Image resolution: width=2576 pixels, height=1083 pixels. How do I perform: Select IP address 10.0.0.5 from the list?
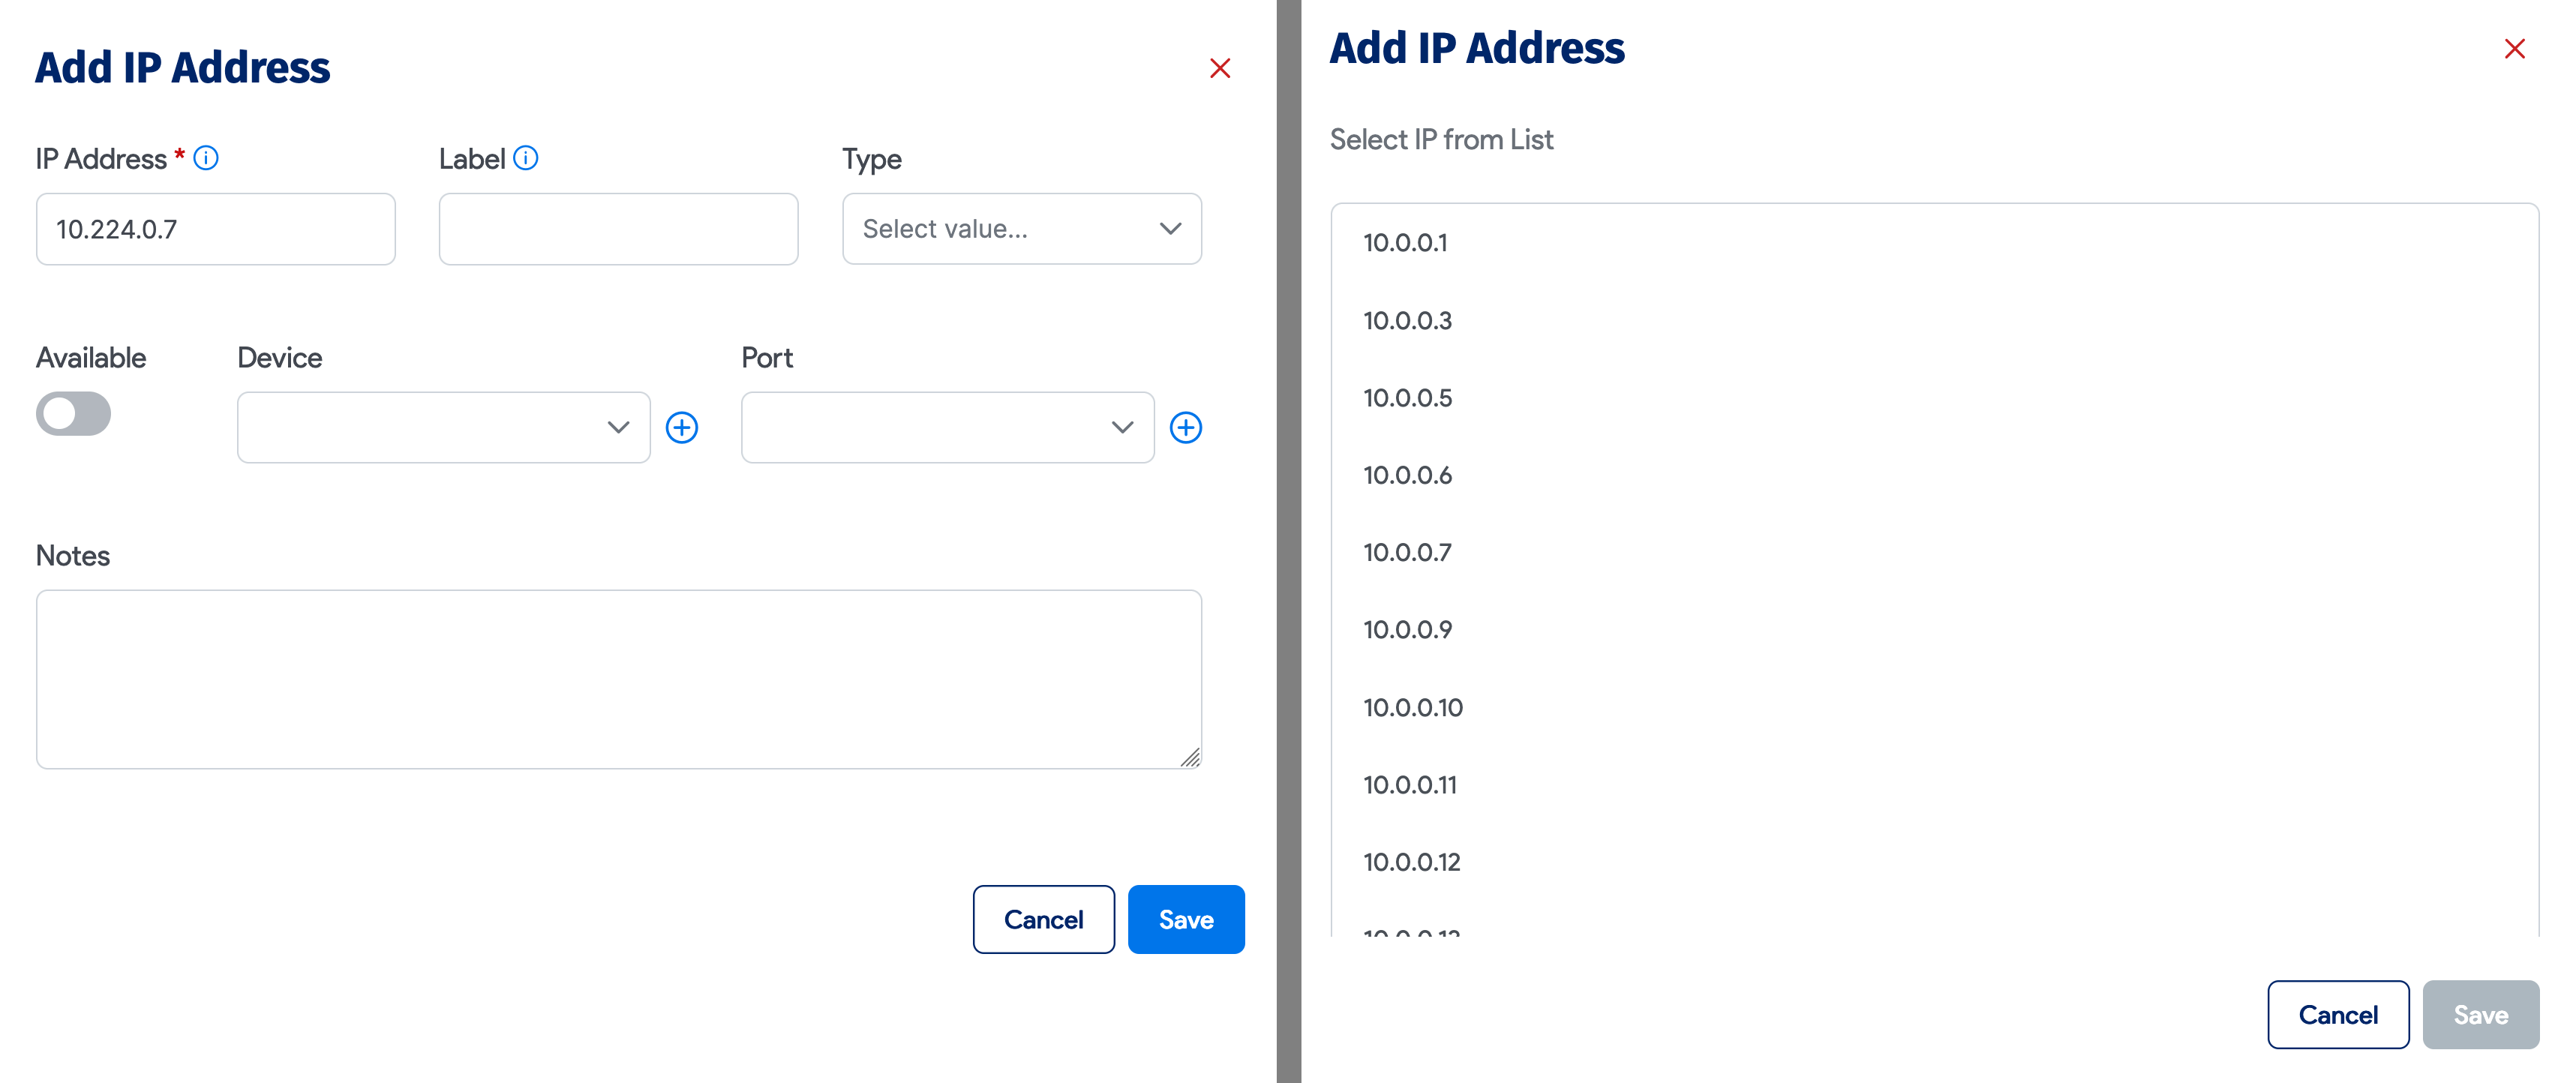point(1406,397)
